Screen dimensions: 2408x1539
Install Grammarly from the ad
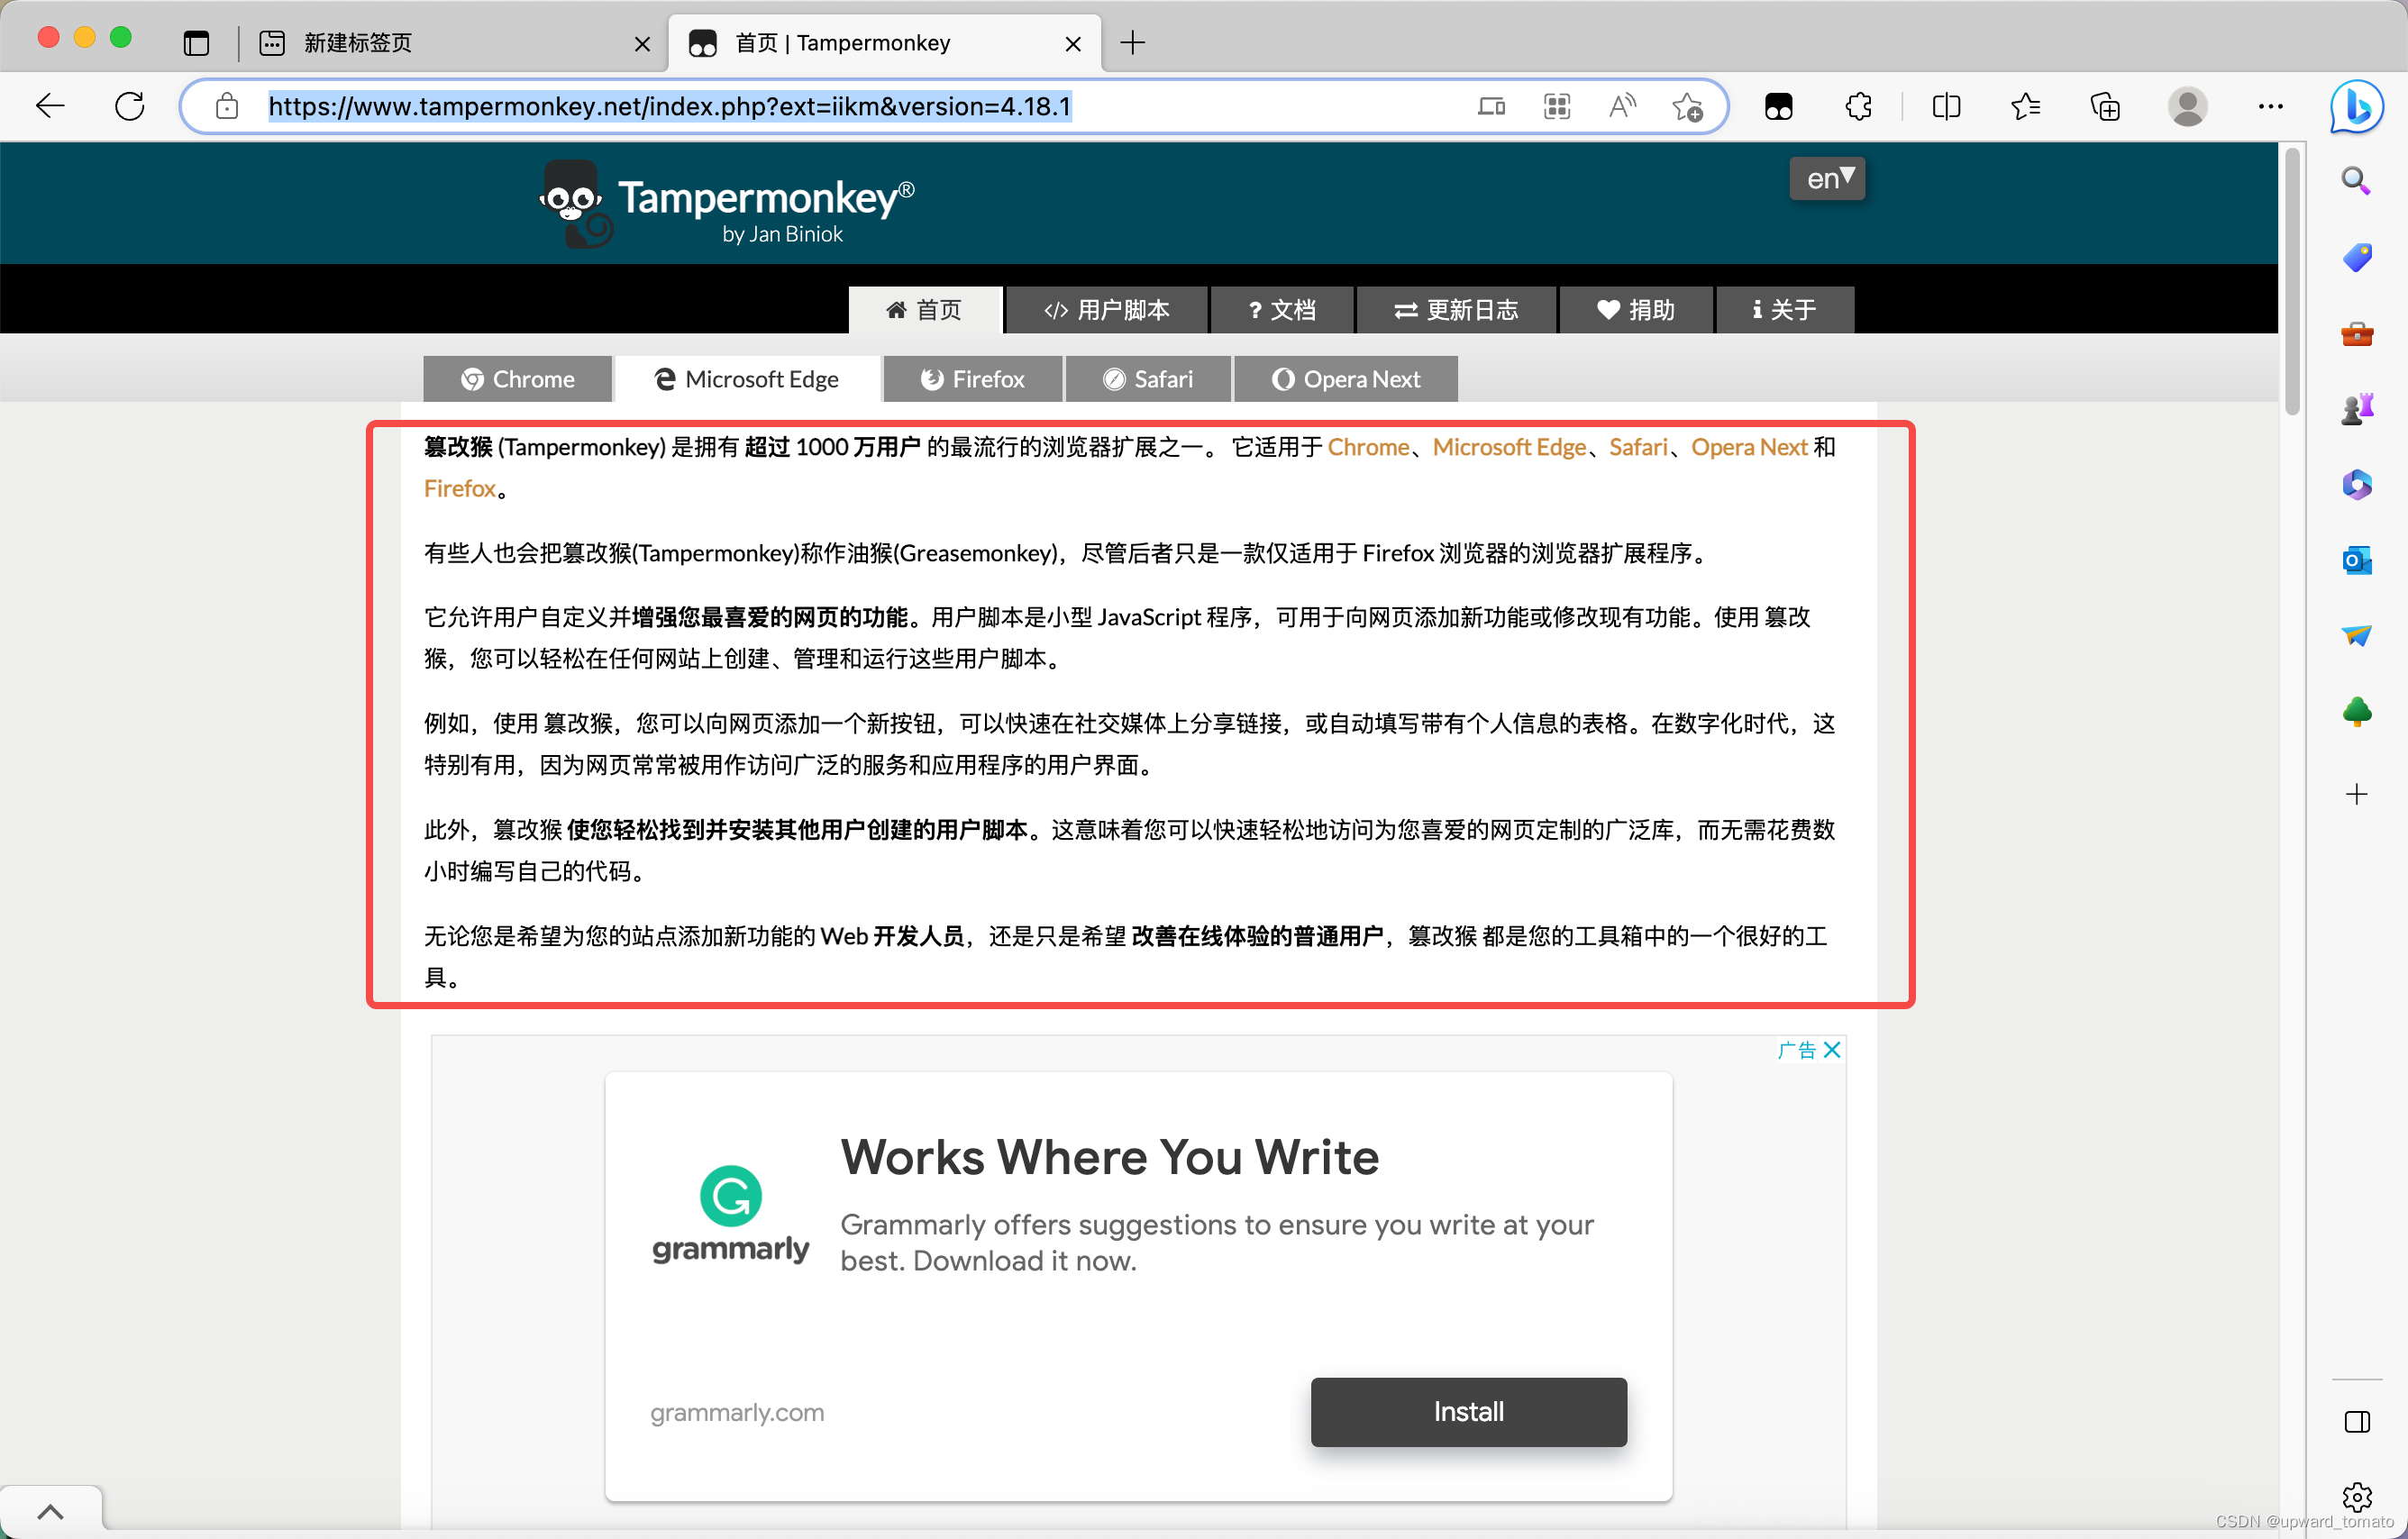1468,1411
